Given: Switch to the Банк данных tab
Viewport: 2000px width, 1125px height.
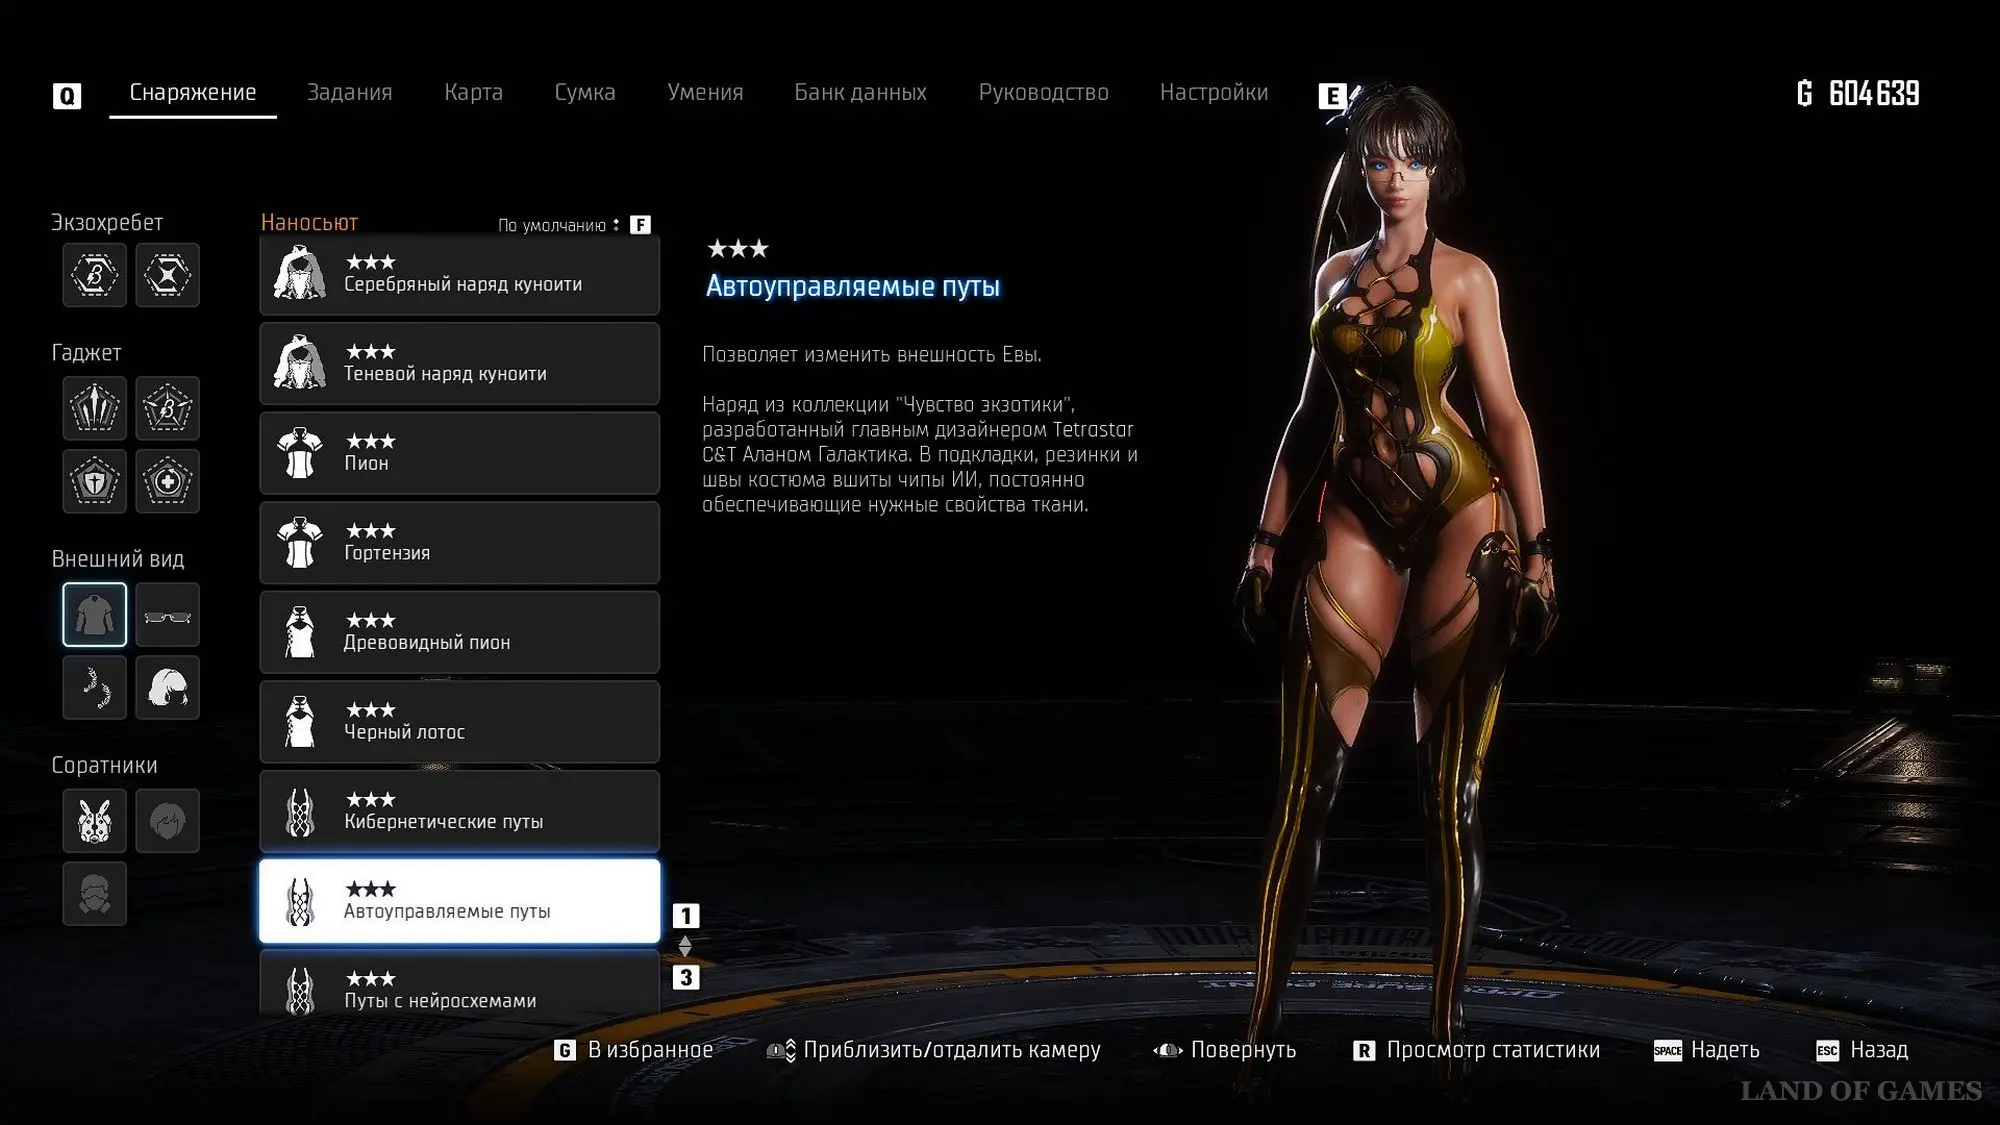Looking at the screenshot, I should coord(860,92).
